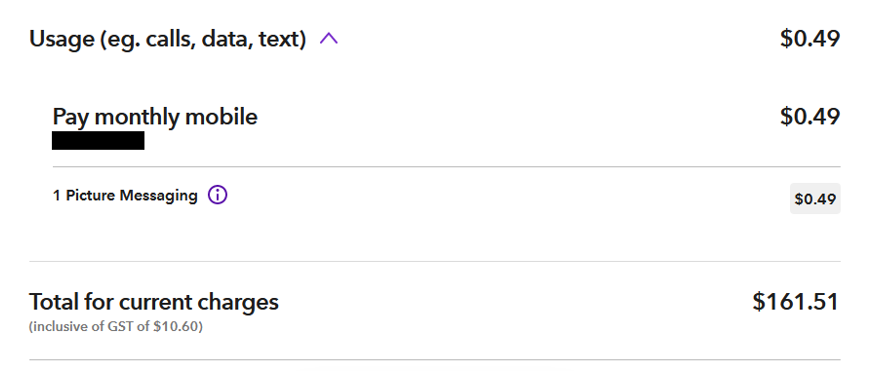Click the grey $0.49 Picture Messaging badge
Image resolution: width=876 pixels, height=371 pixels.
815,198
